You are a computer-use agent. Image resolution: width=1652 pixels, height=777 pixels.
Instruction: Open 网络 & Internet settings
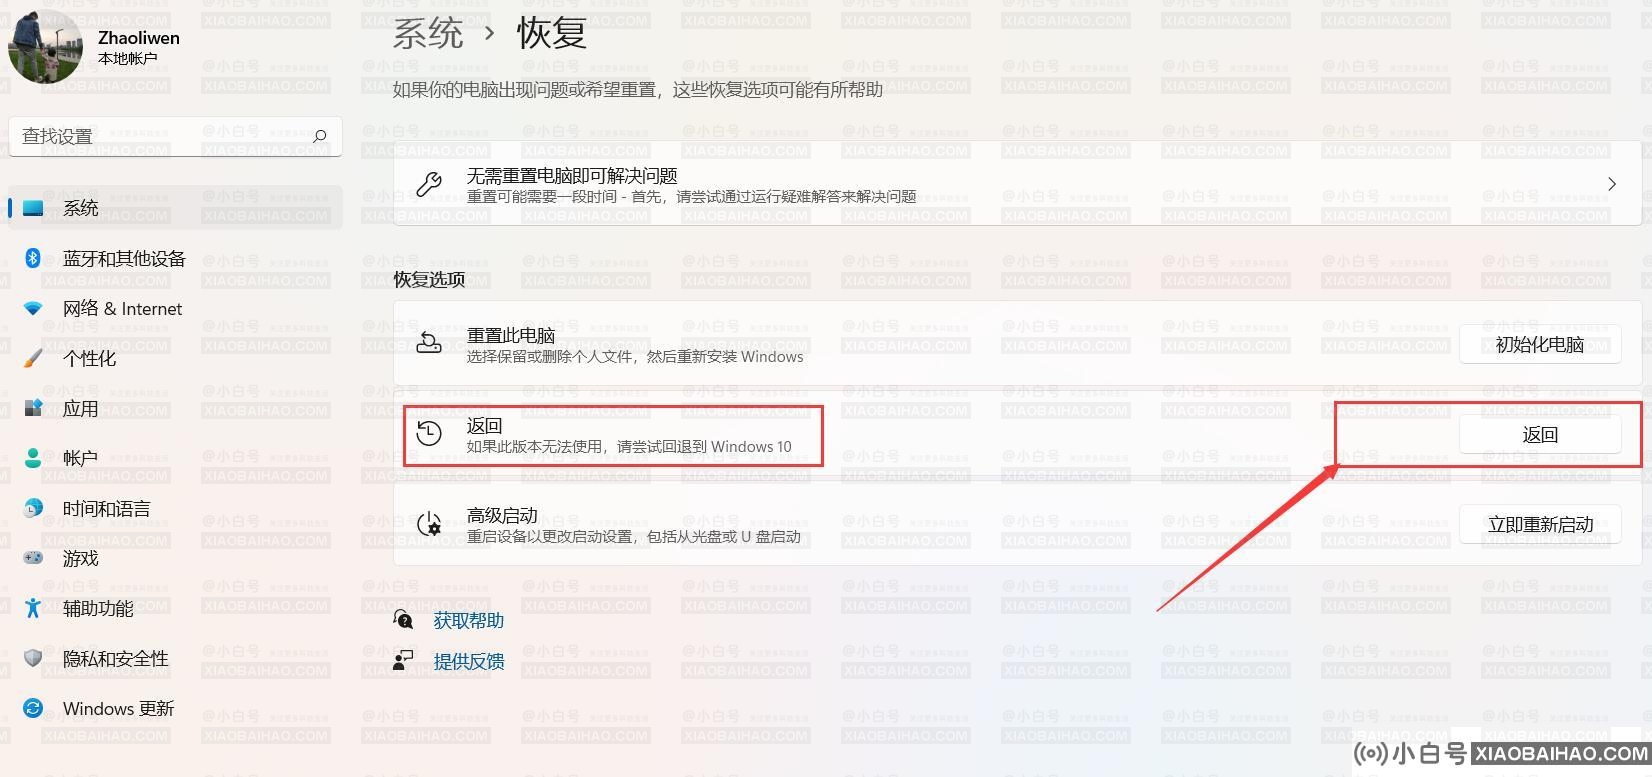pyautogui.click(x=122, y=308)
